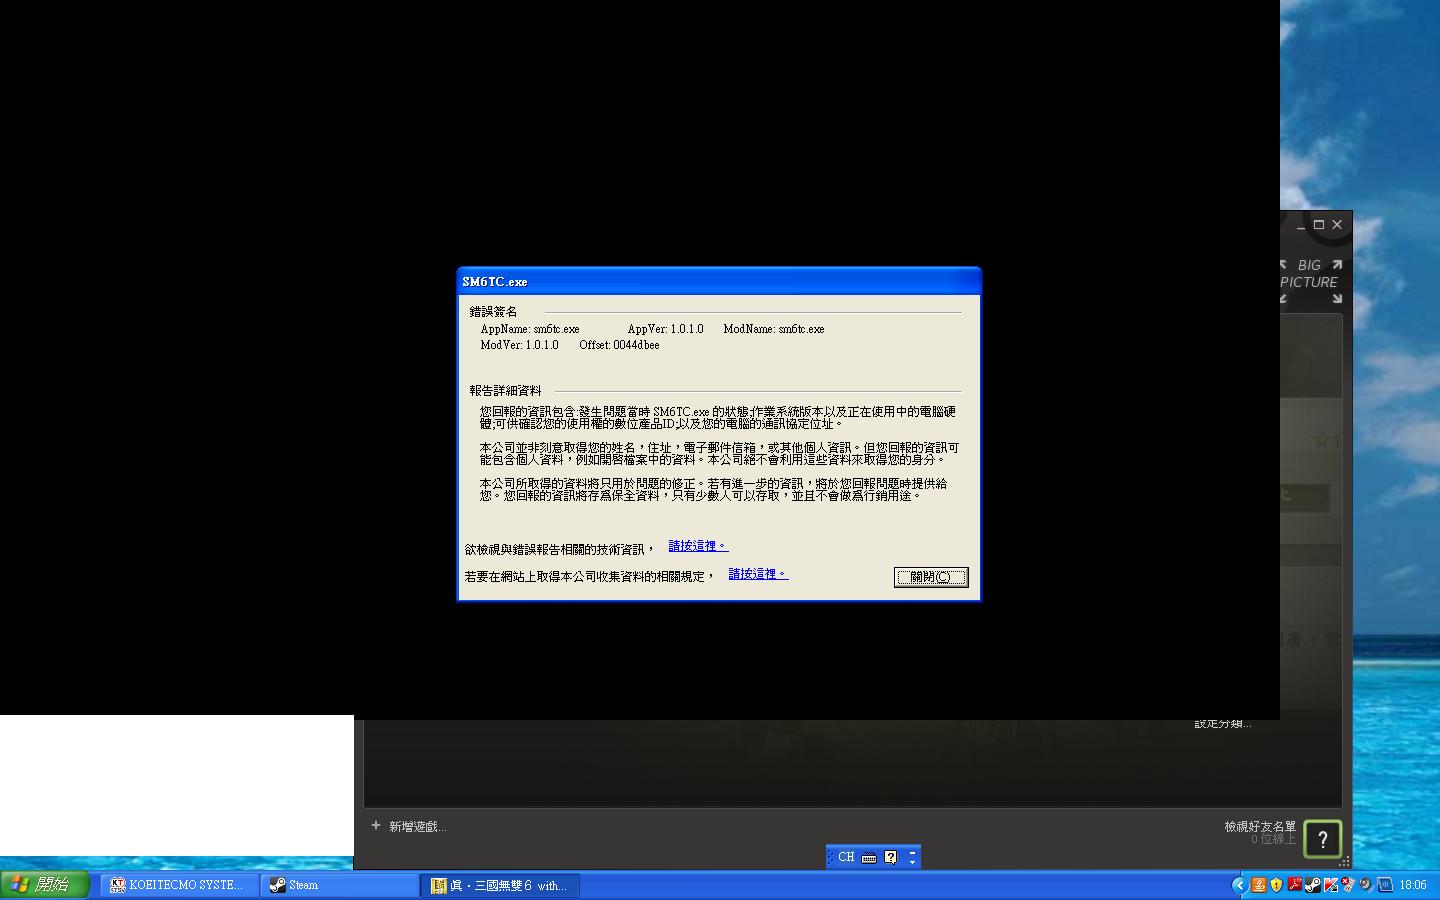Close the Steam window
This screenshot has height=900, width=1440.
coord(1337,225)
